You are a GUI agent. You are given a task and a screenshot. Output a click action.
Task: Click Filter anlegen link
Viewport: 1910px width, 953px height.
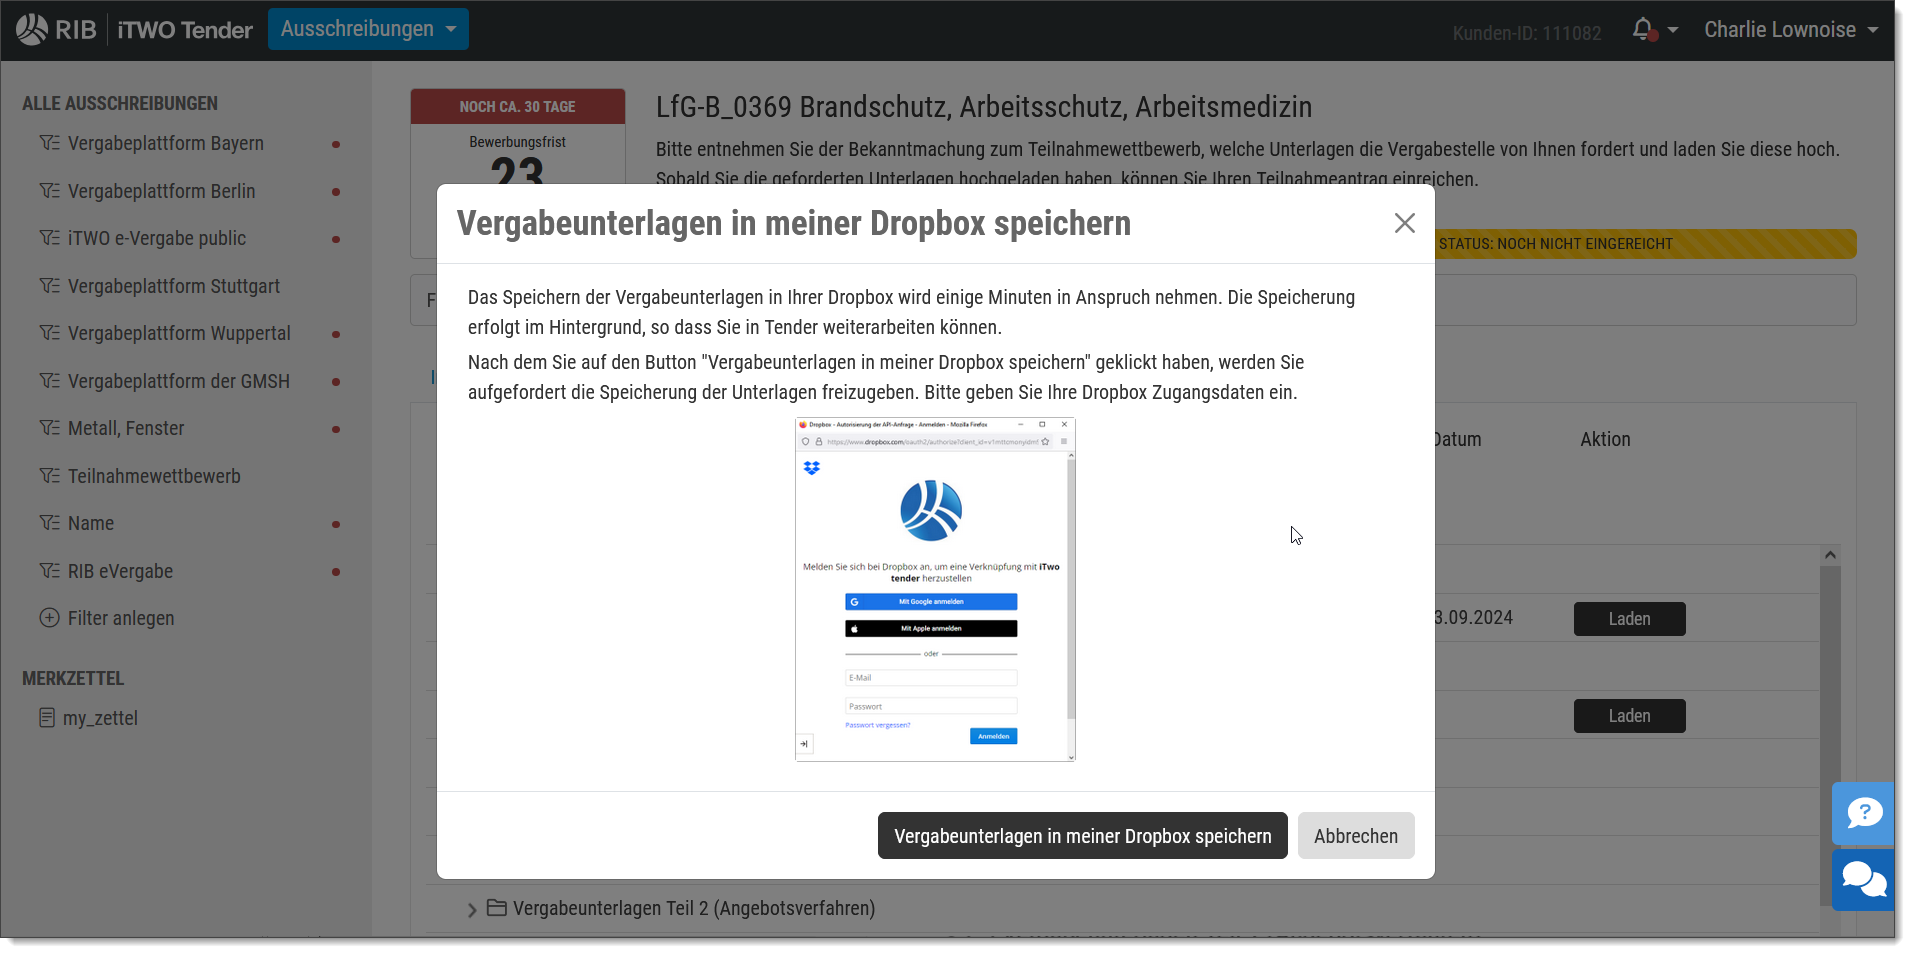point(120,618)
